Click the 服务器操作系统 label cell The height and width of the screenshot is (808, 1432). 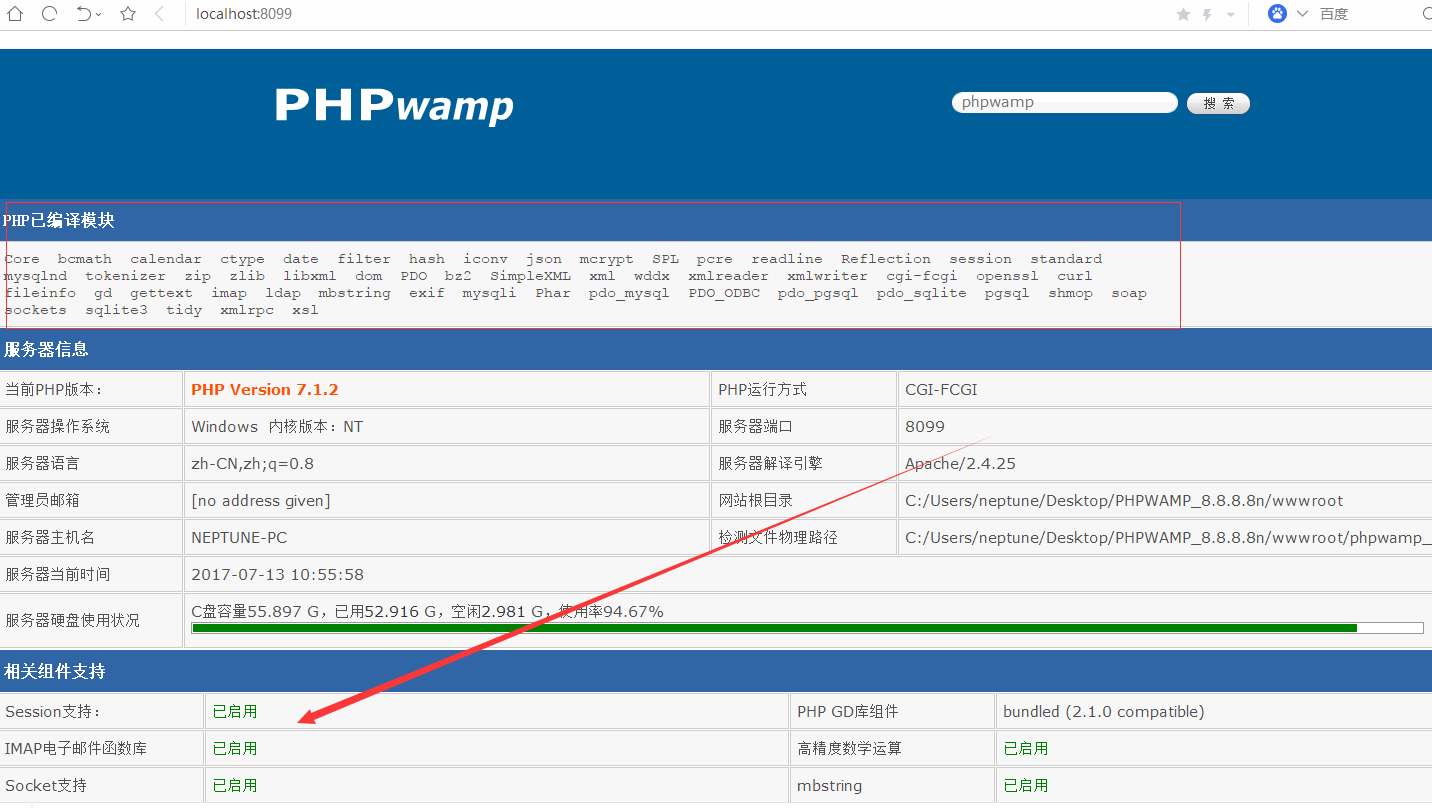[91, 427]
